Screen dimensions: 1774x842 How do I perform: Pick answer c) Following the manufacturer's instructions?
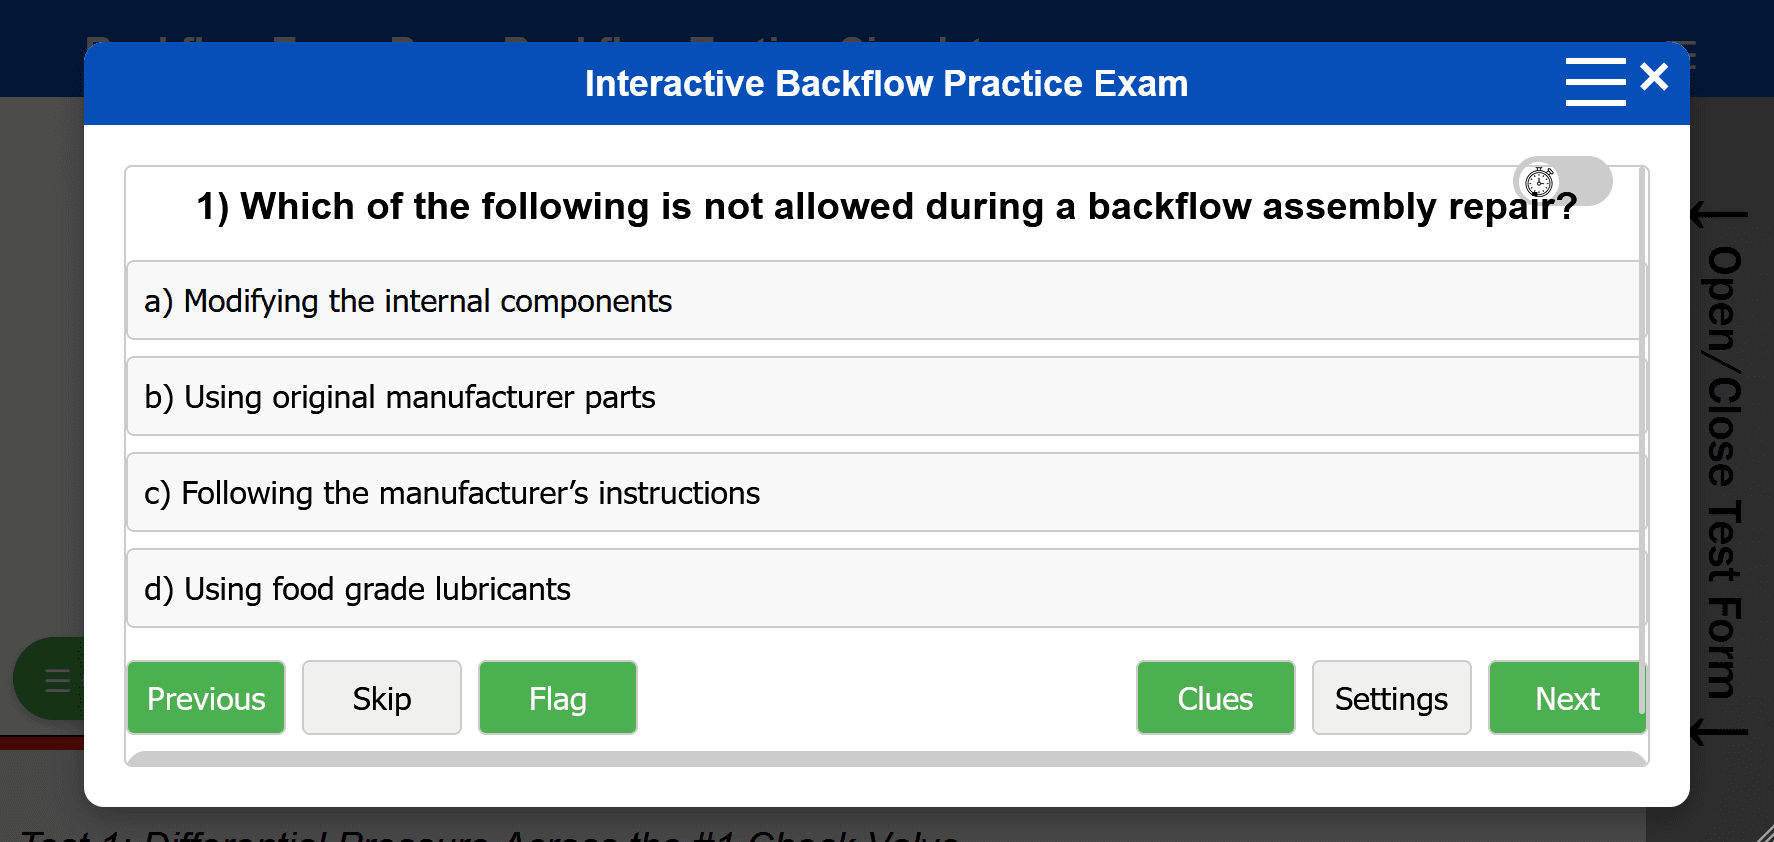(x=885, y=493)
